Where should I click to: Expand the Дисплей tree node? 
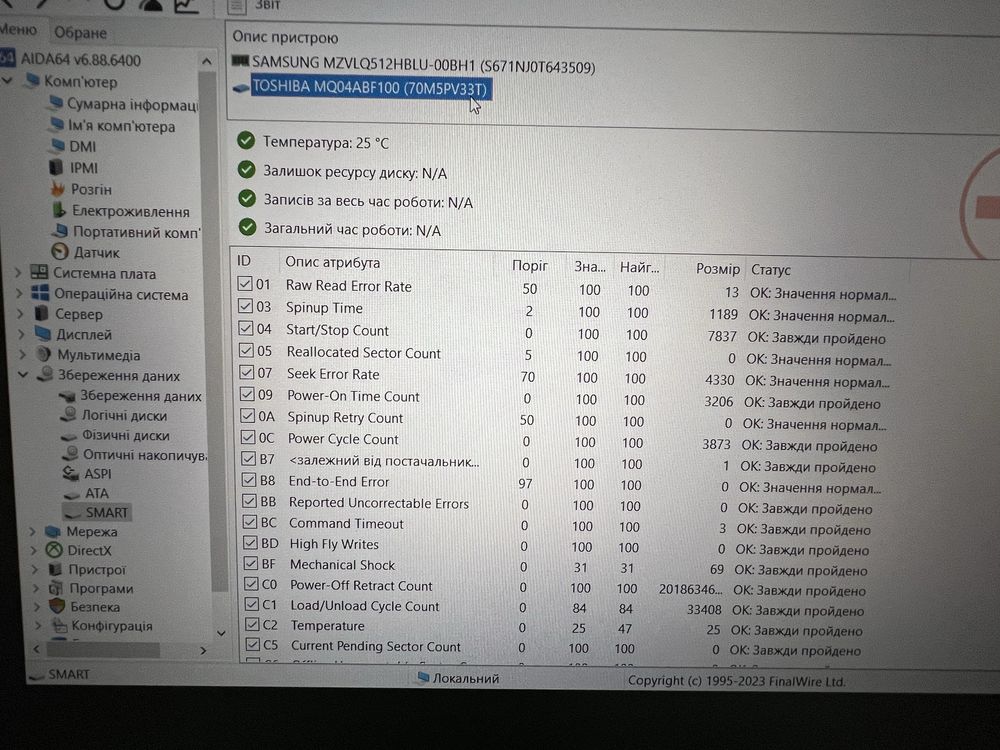22,334
